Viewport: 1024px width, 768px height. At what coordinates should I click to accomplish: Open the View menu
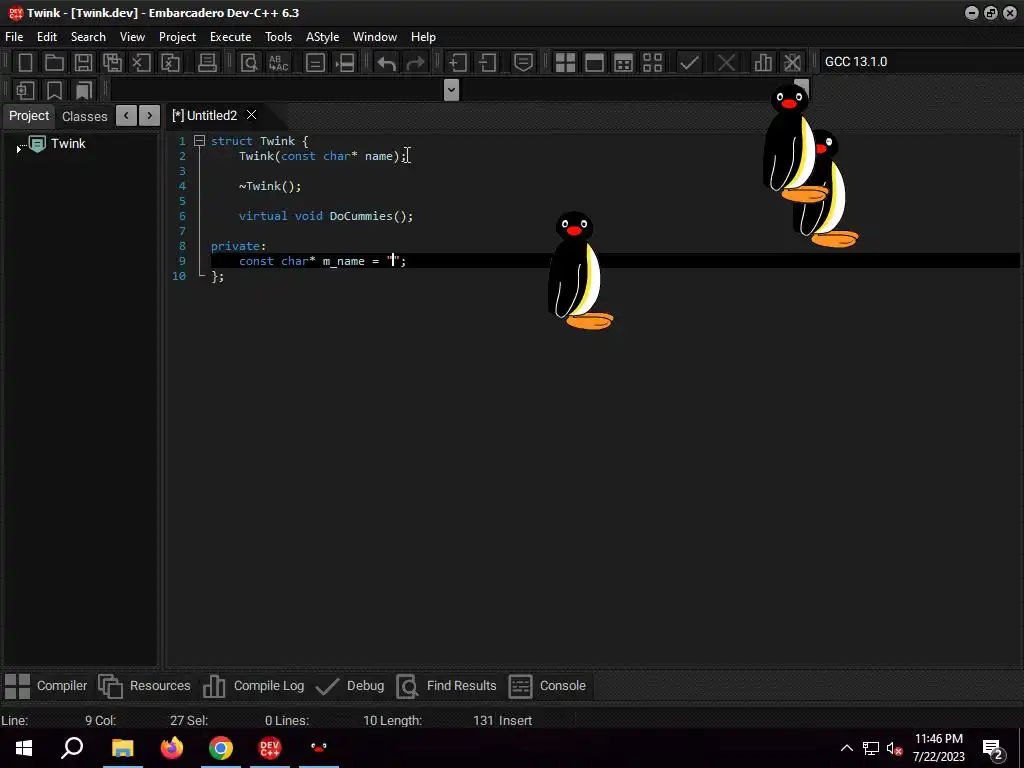tap(132, 37)
